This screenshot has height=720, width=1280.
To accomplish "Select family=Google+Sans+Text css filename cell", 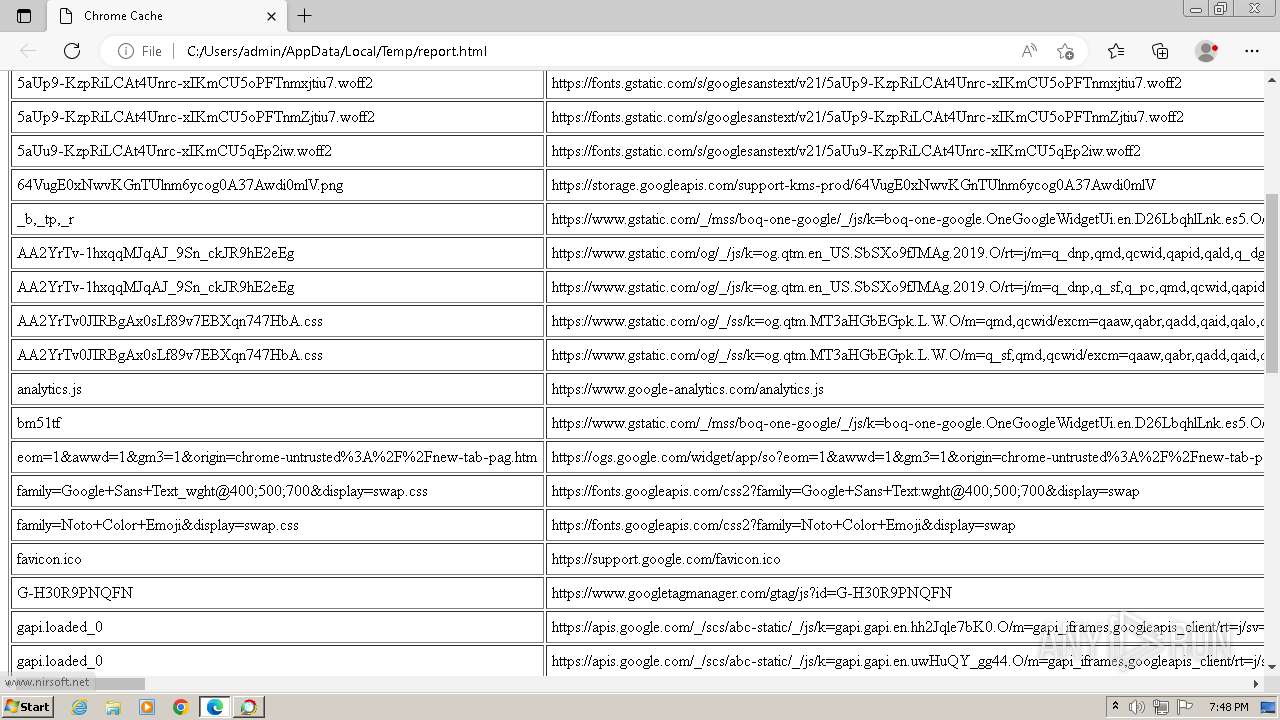I will pyautogui.click(x=278, y=491).
